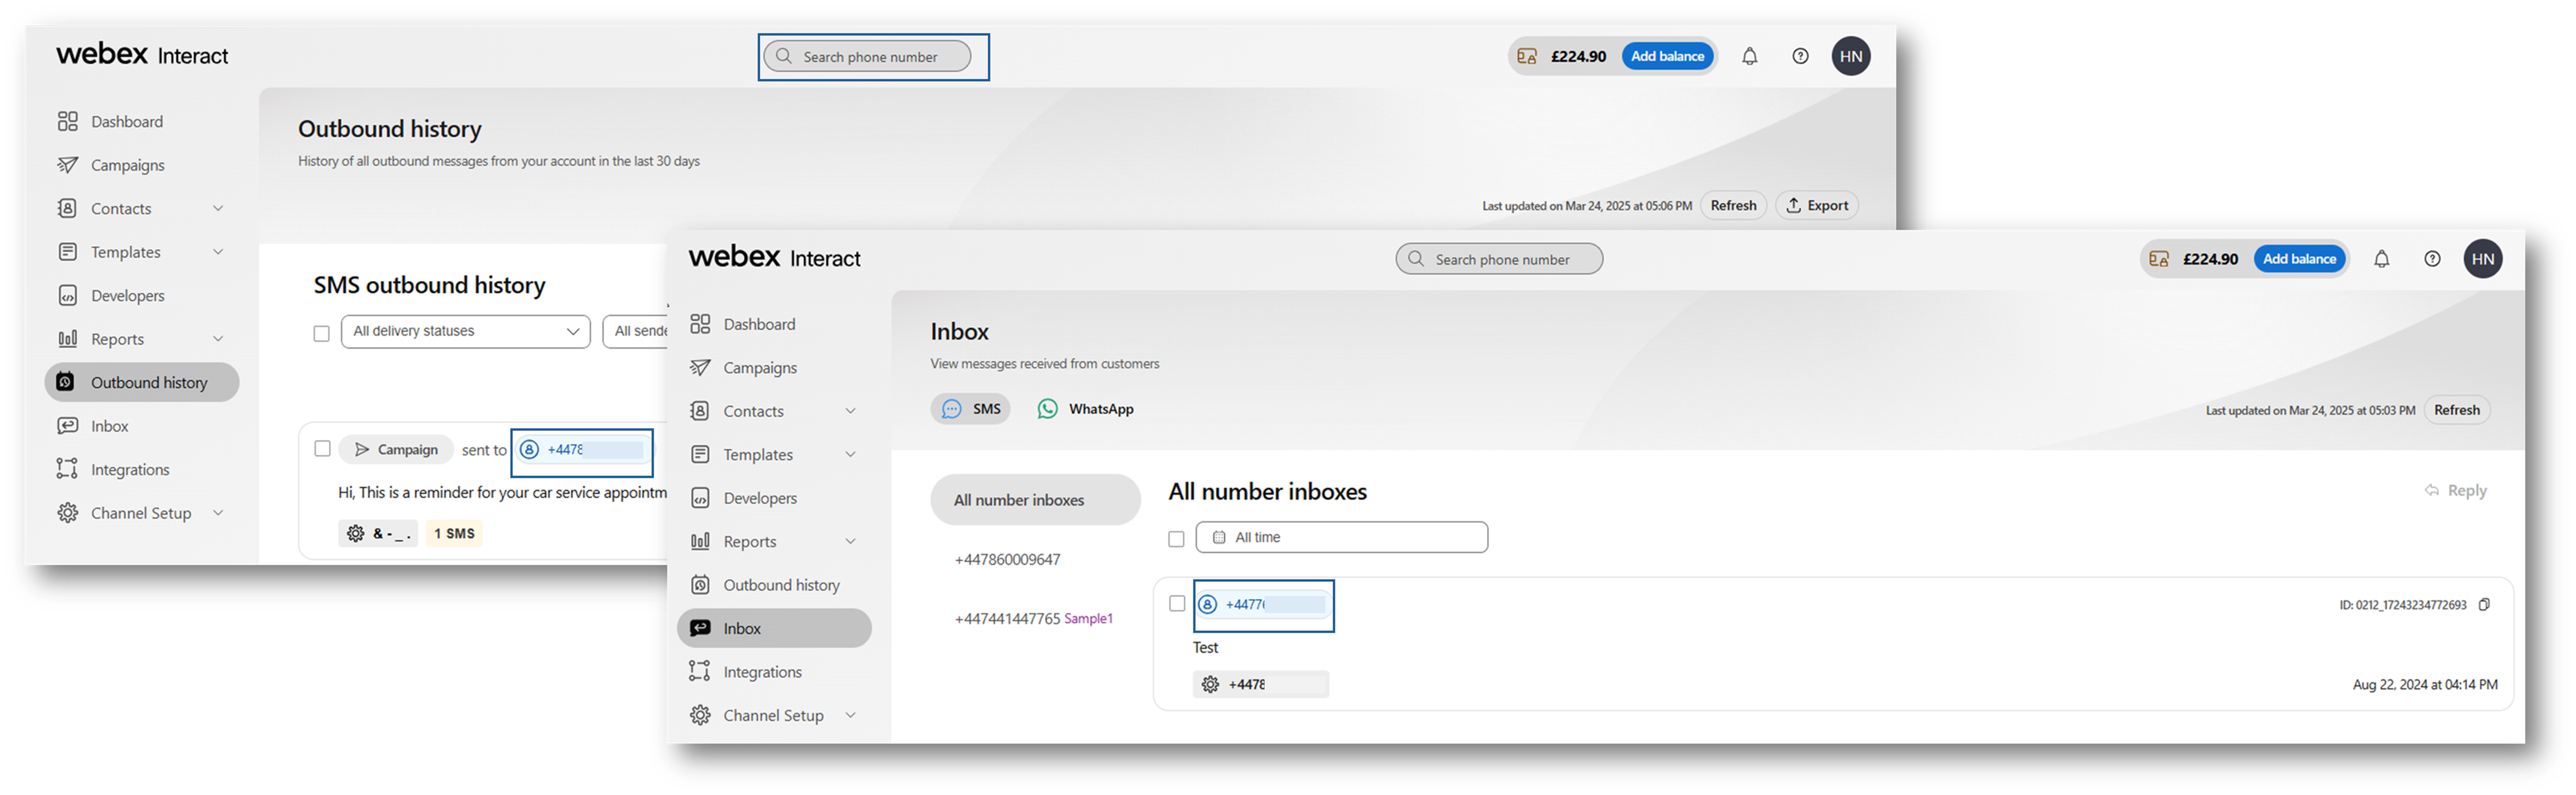Open HN profile avatar in Outbound history window
The width and height of the screenshot is (2576, 795).
click(x=1851, y=56)
